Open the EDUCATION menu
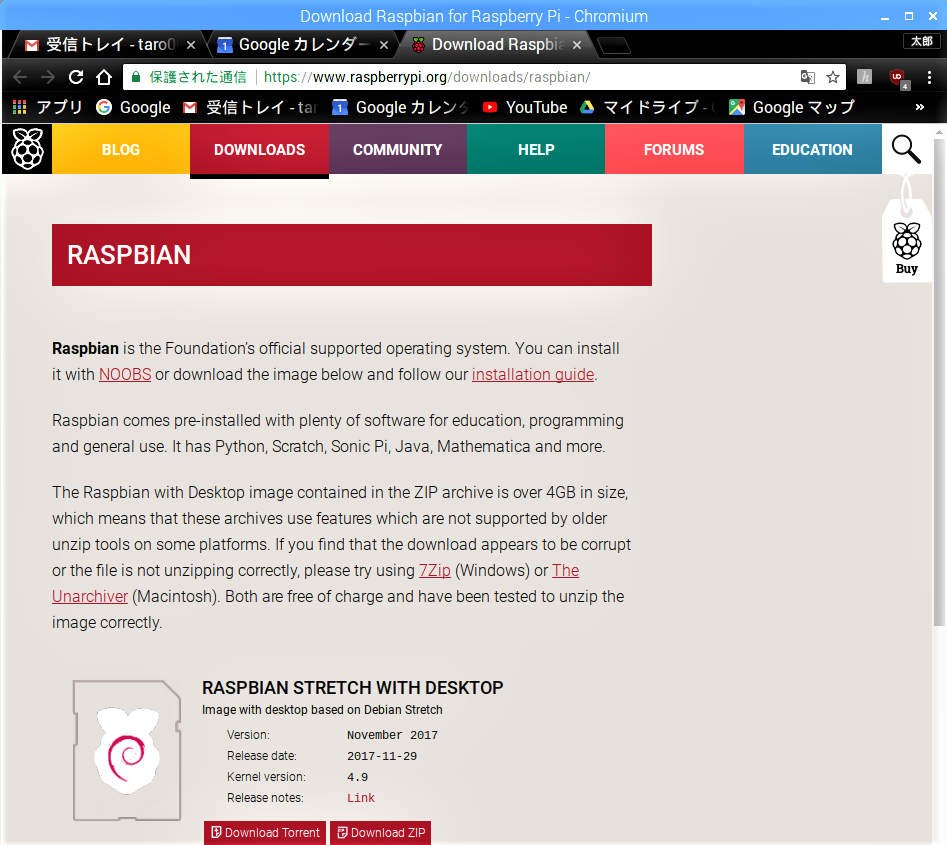The height and width of the screenshot is (845, 947). [812, 149]
